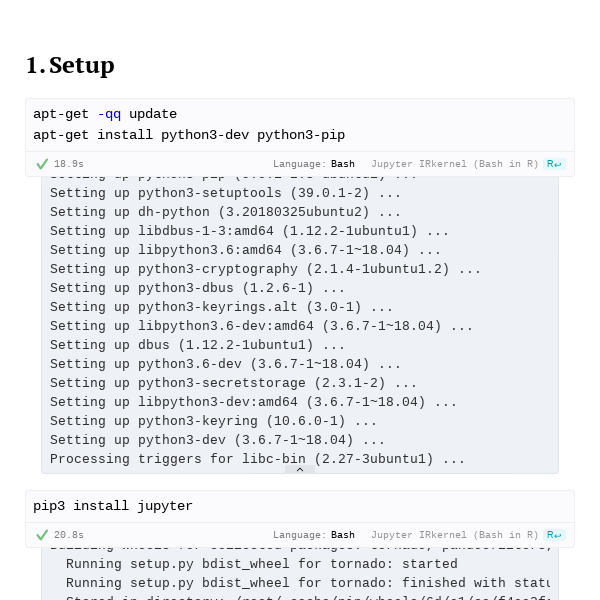The width and height of the screenshot is (600, 600).
Task: Click the 'Processing triggers for libc-bin' output line
Action: click(257, 459)
